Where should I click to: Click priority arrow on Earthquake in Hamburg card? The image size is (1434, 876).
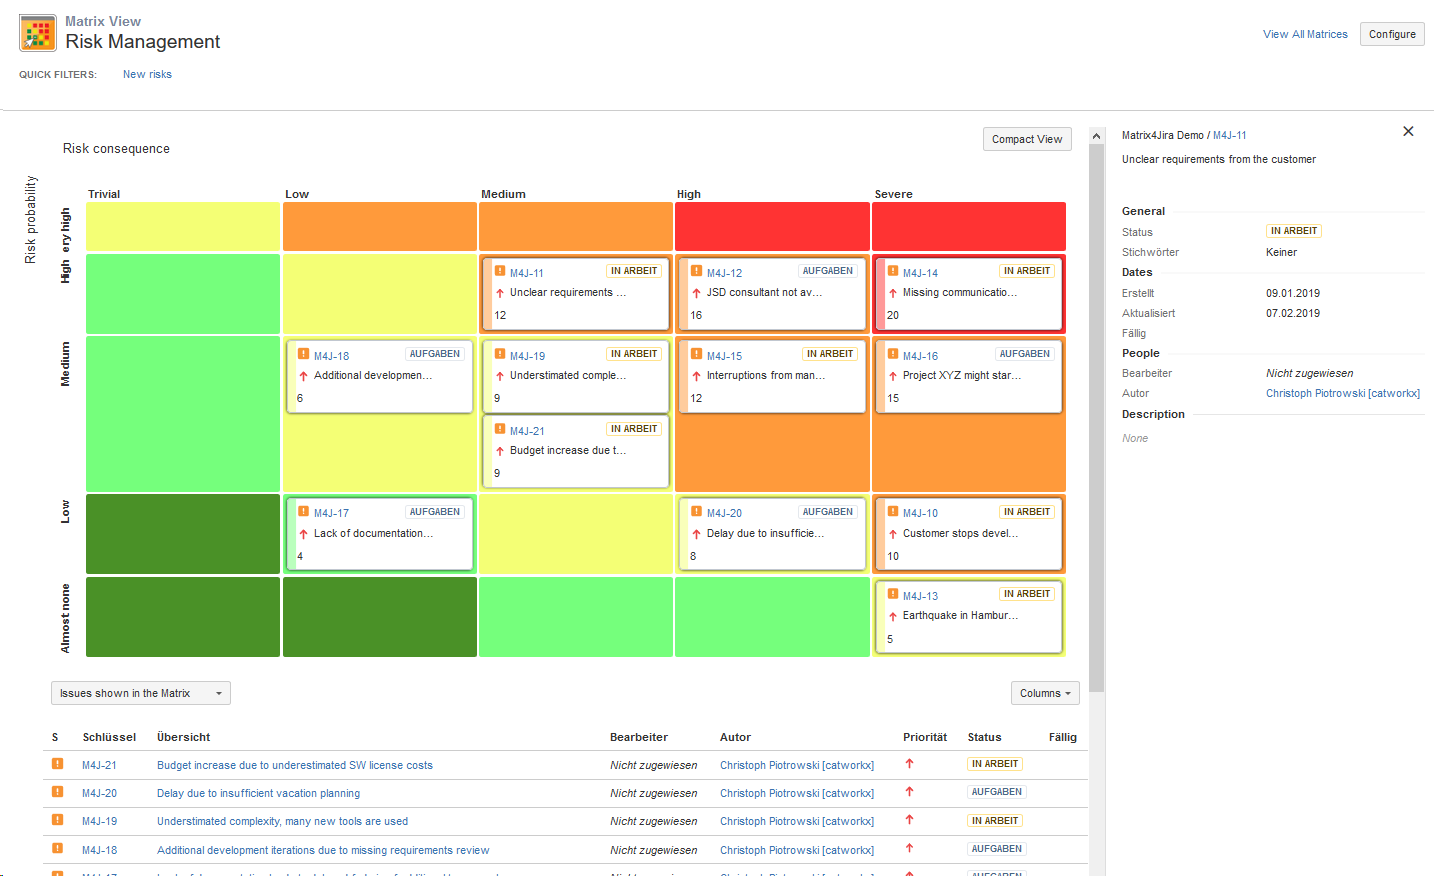click(893, 616)
